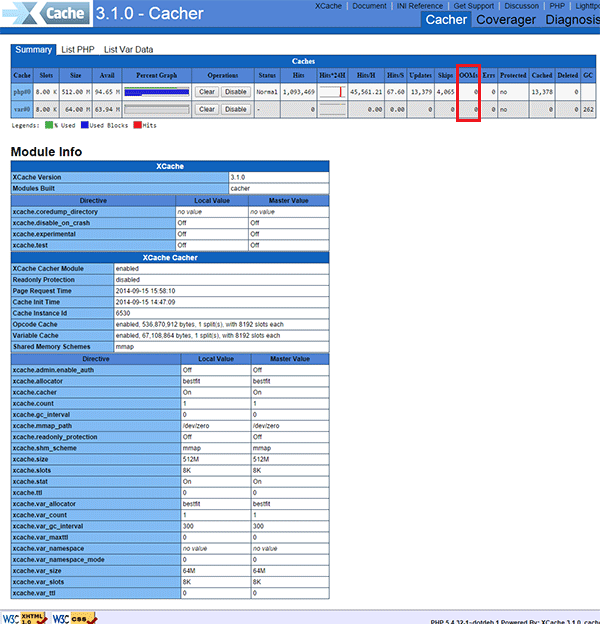Click the Updates column header
Screen dimensions: 600x624
tap(420, 75)
